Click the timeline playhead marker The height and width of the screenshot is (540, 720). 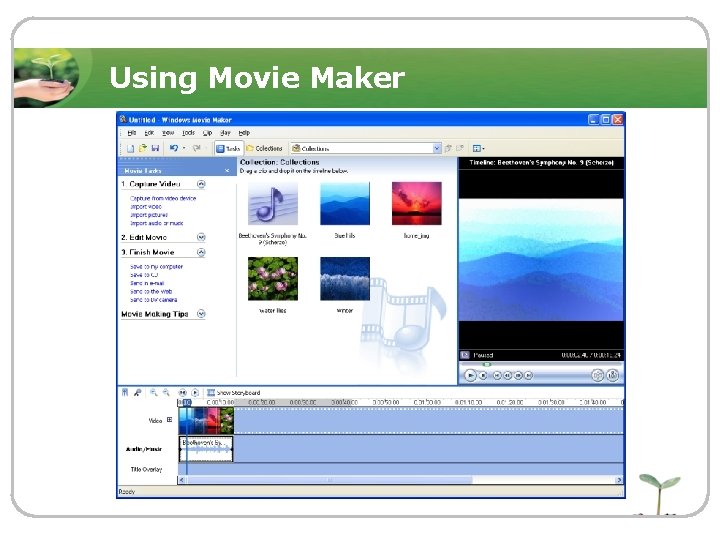186,403
